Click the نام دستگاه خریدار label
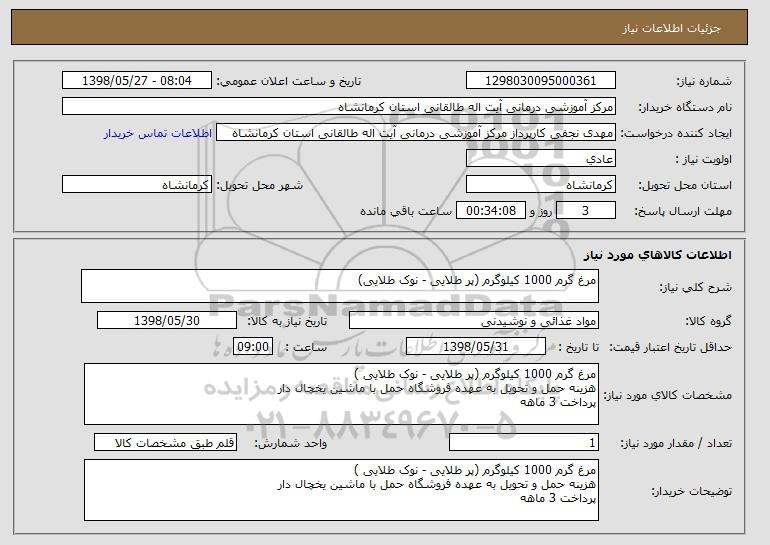Viewport: 770px width, 545px height. [x=685, y=107]
